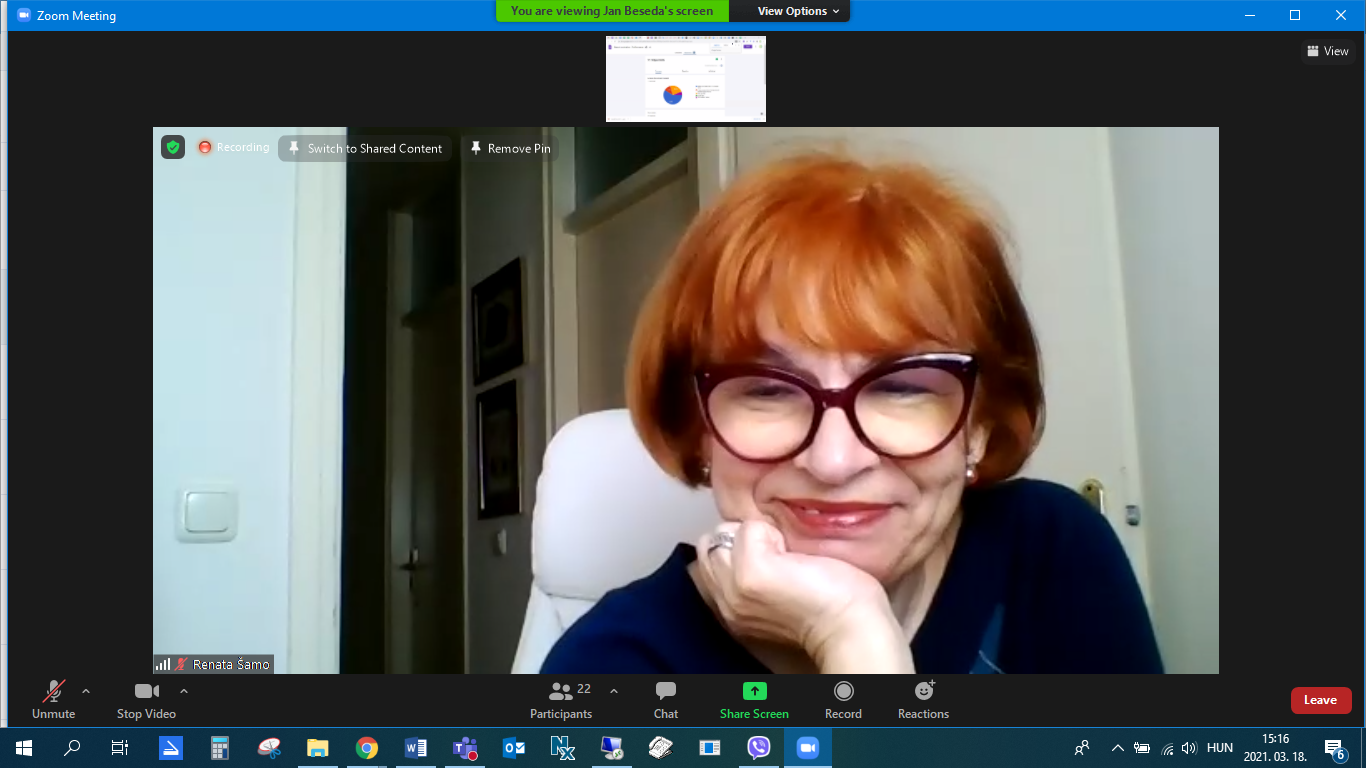Open the View Options dropdown
Viewport: 1366px width, 768px height.
click(791, 11)
